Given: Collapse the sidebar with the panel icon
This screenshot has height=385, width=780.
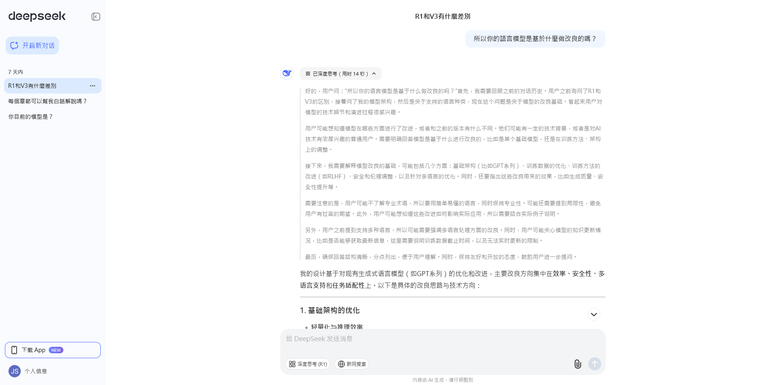Looking at the screenshot, I should pos(96,16).
